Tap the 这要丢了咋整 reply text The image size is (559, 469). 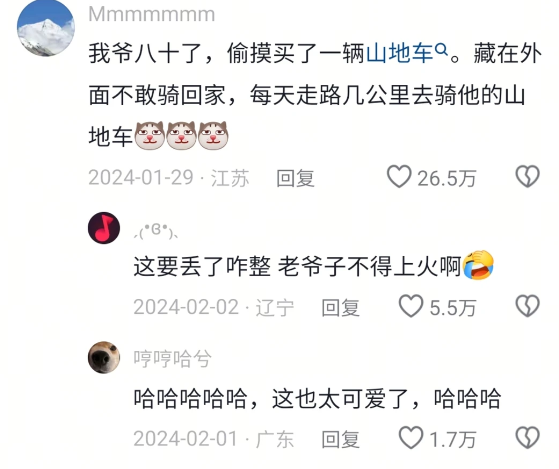coord(314,266)
